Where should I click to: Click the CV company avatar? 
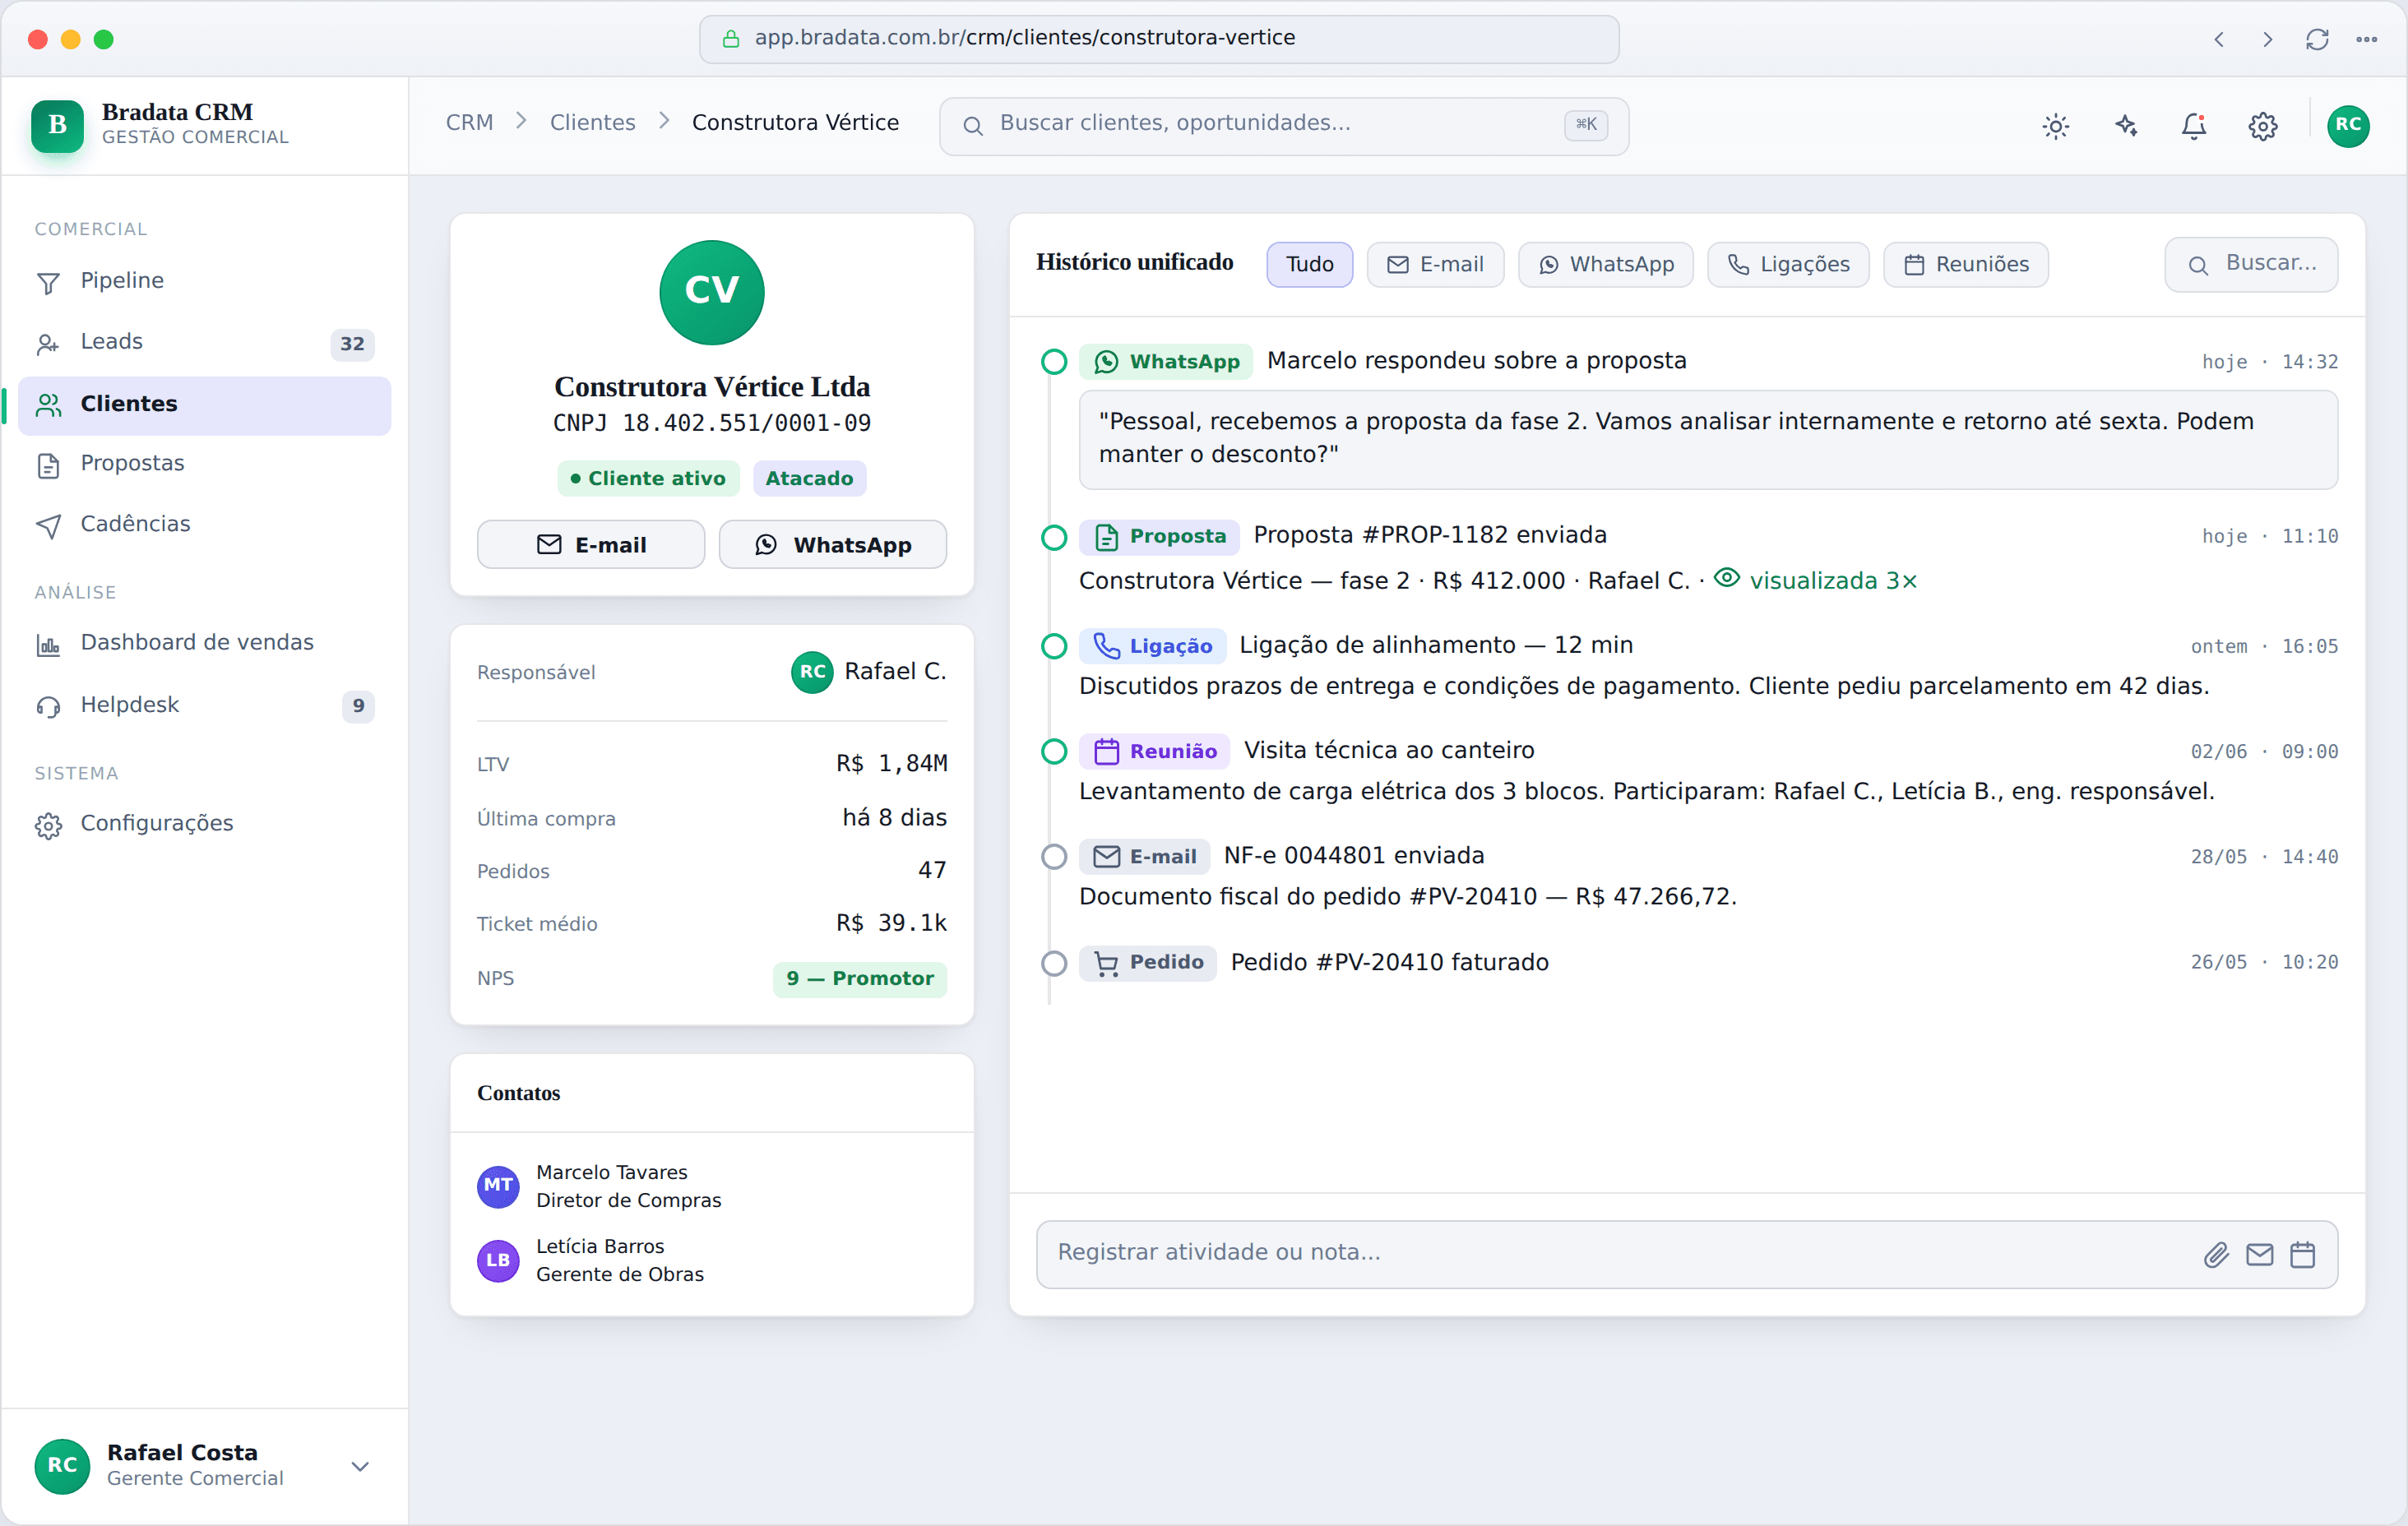[x=712, y=292]
